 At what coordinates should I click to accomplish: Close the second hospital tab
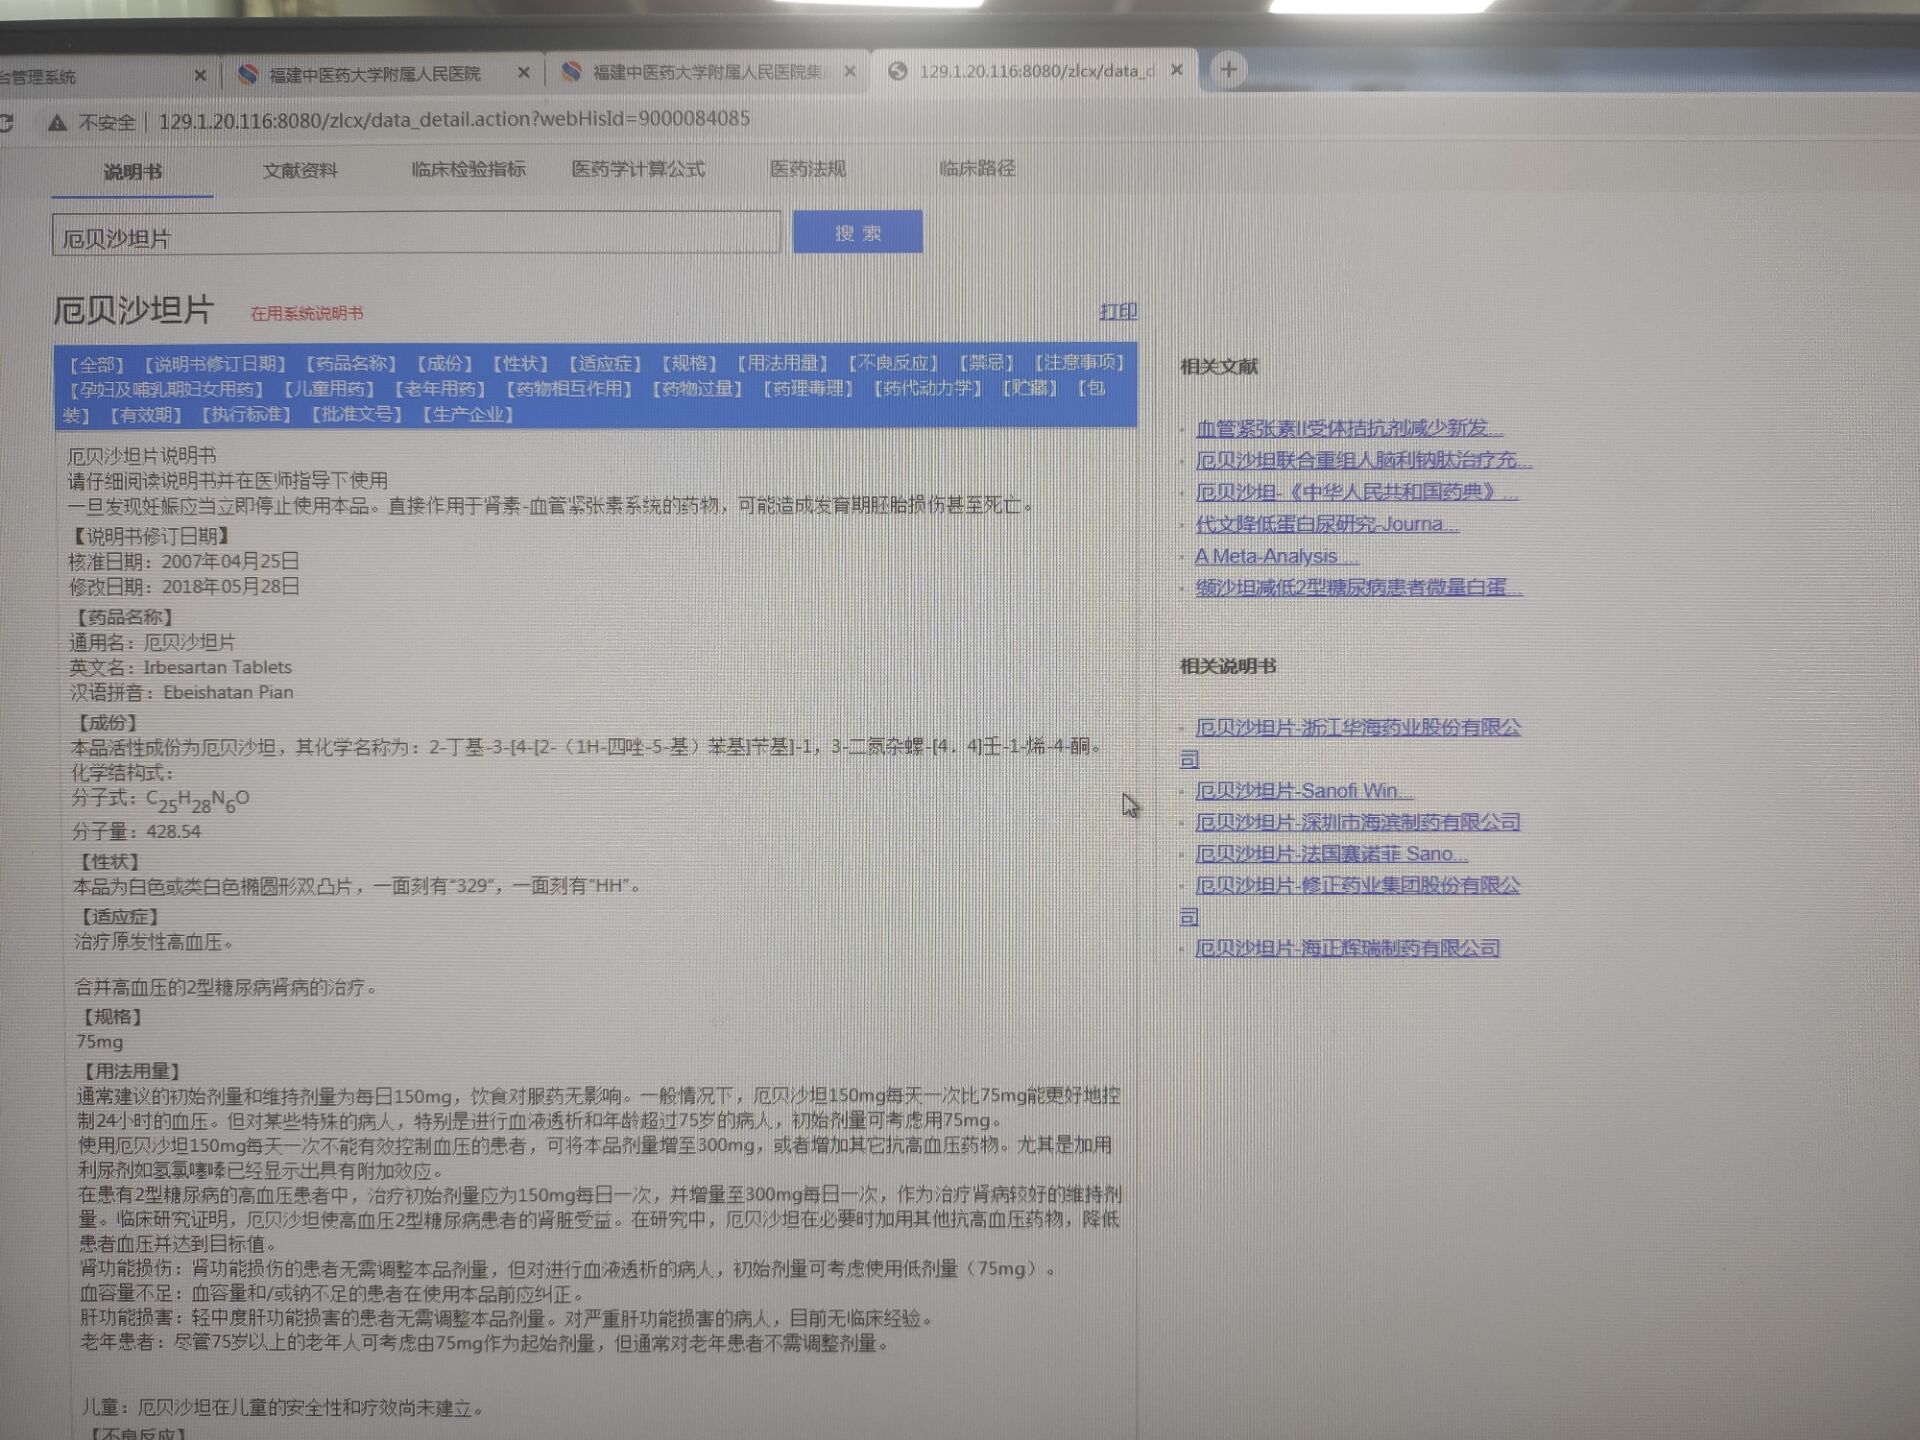(849, 71)
